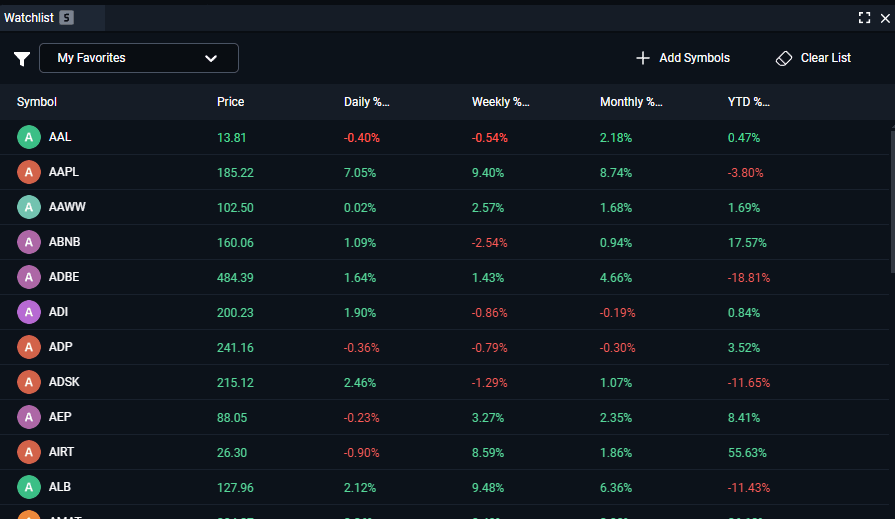Select the ALB symbol name

(60, 487)
